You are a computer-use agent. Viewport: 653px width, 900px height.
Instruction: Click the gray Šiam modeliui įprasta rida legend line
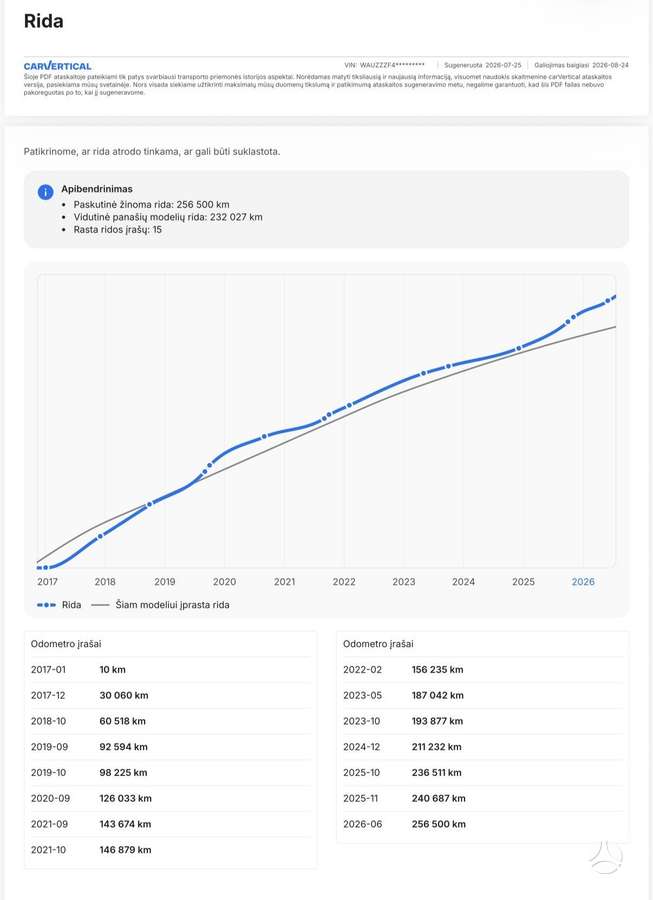click(x=100, y=605)
